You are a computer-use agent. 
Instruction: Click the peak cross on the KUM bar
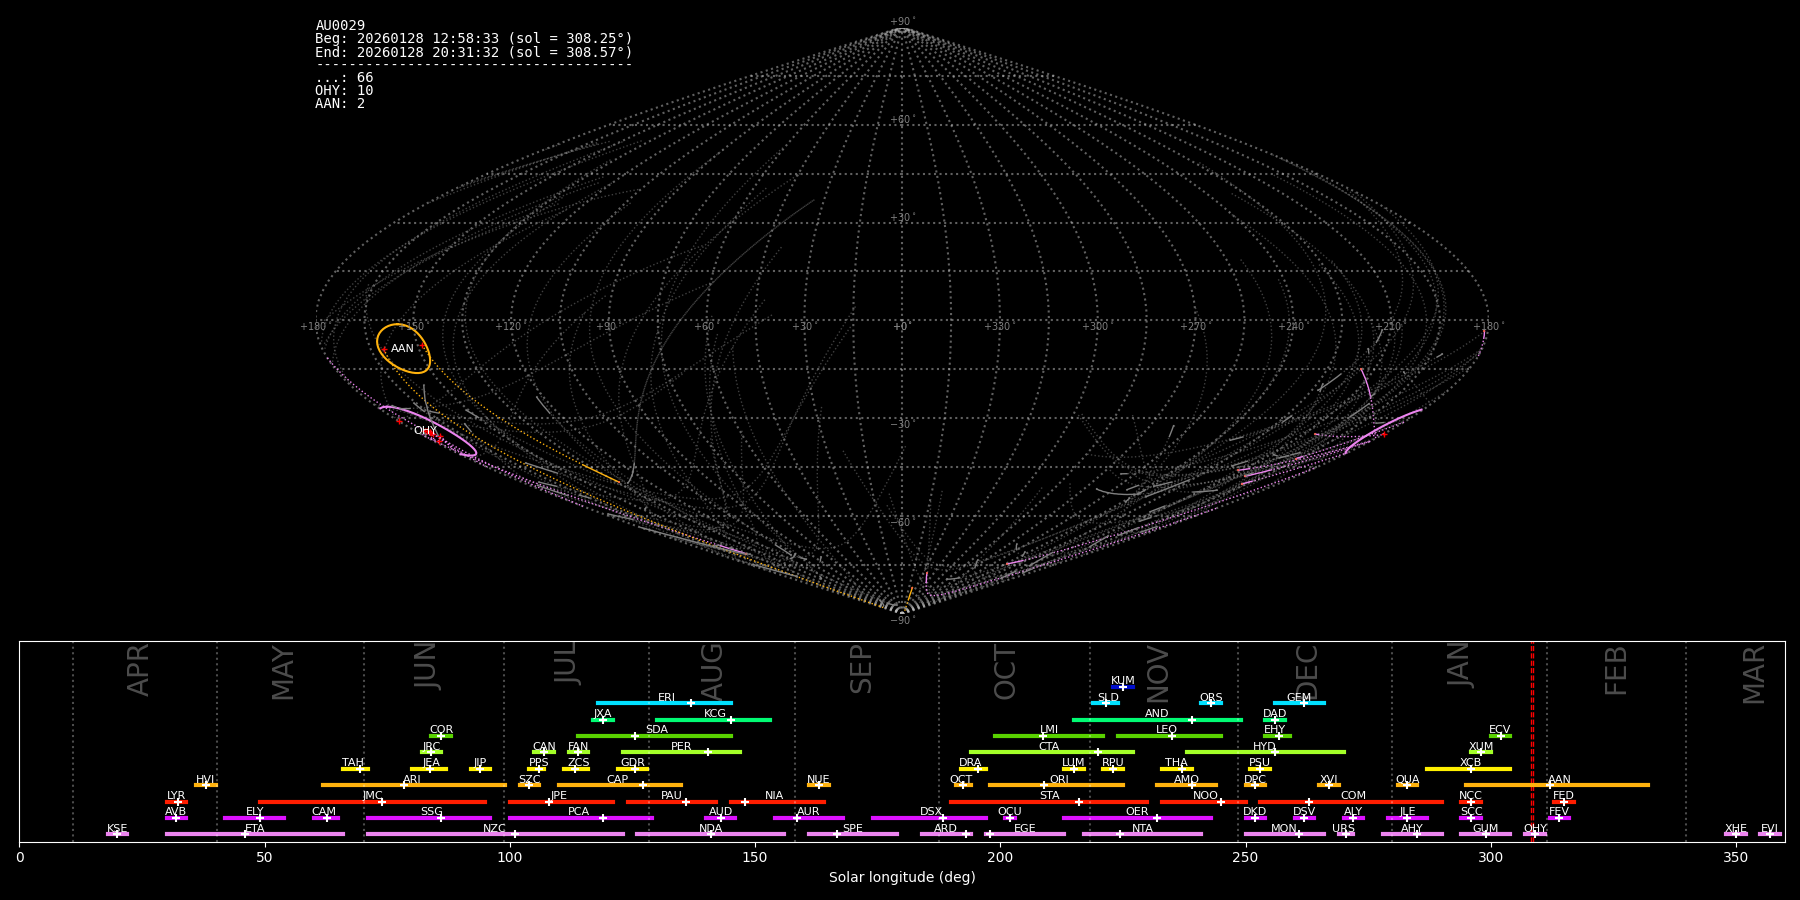(x=1123, y=687)
